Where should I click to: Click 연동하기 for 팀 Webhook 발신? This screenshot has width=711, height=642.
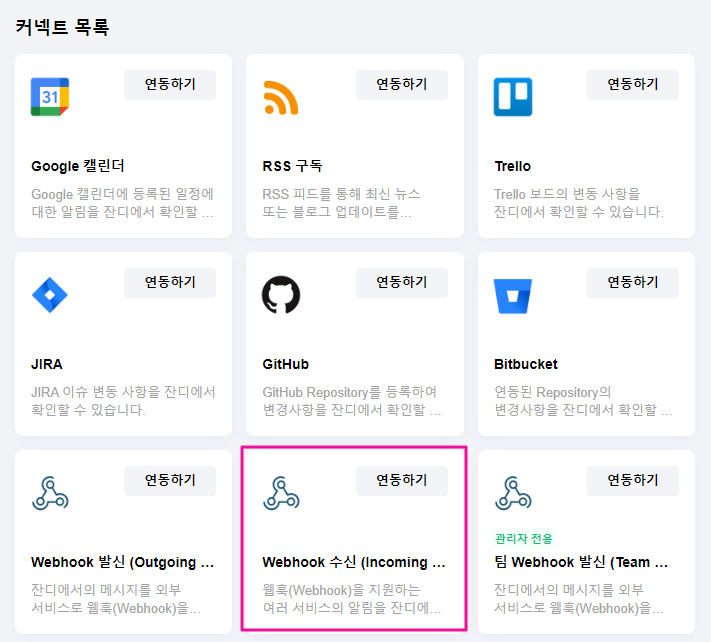pos(633,481)
